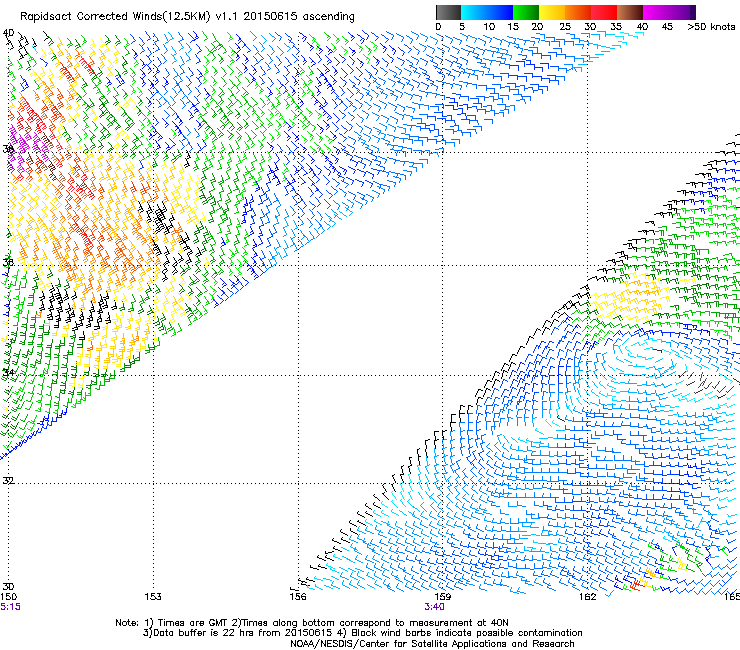Click the yellow 20-25 knots color bar segment
Viewport: 740px width, 650px height.
552,12
